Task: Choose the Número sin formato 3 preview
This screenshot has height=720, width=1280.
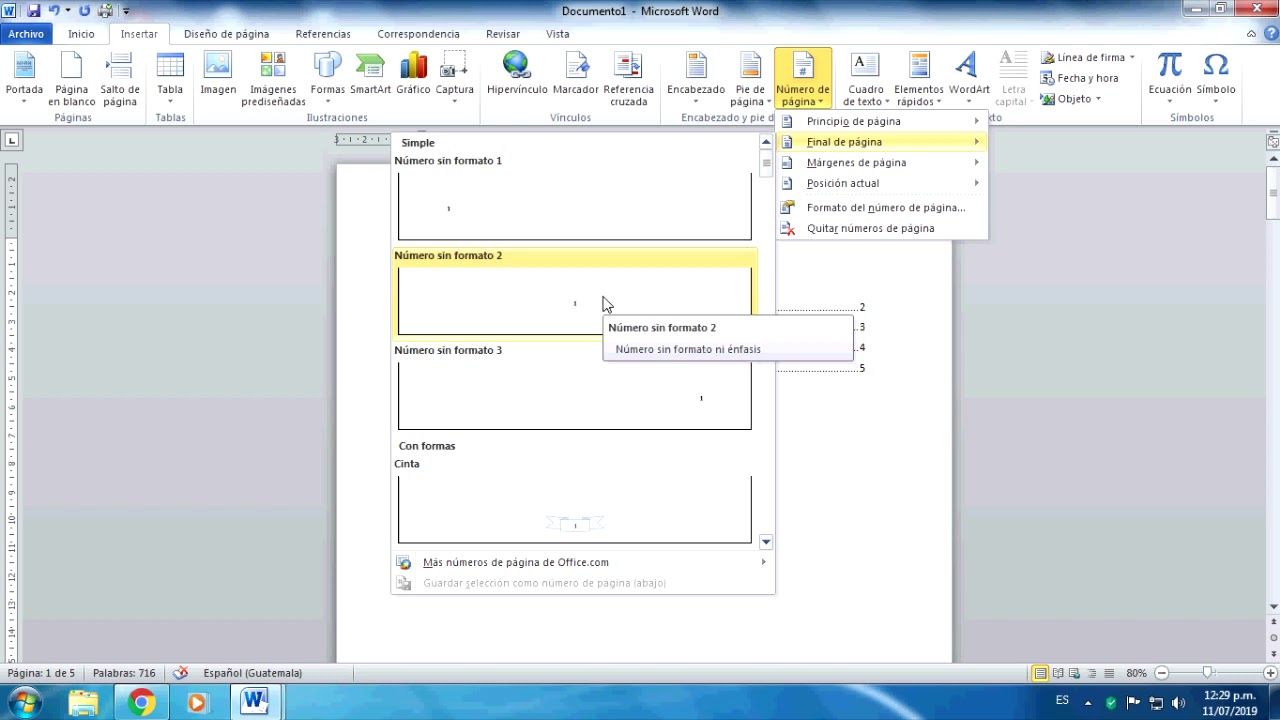Action: [574, 396]
